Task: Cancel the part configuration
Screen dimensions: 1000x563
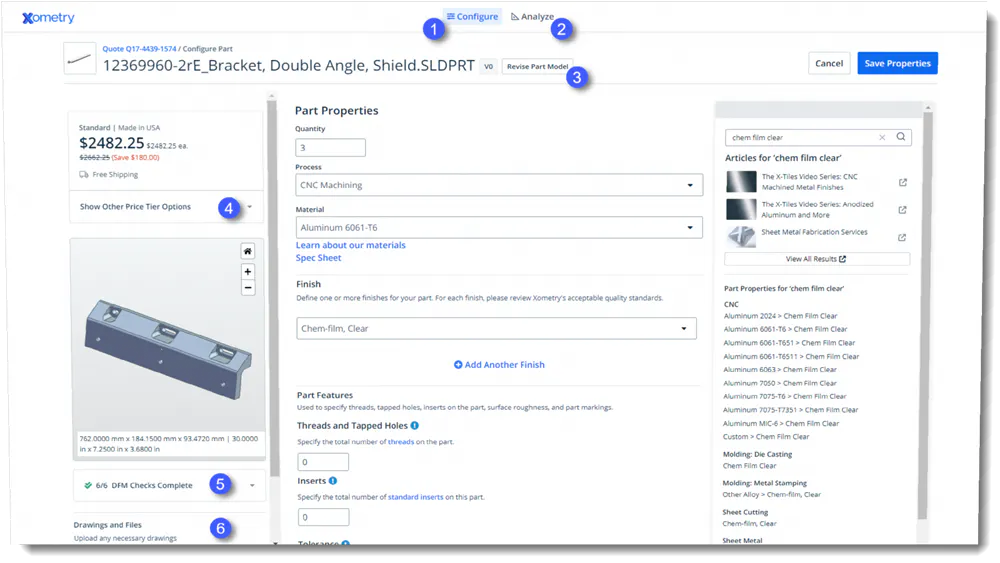Action: tap(829, 63)
